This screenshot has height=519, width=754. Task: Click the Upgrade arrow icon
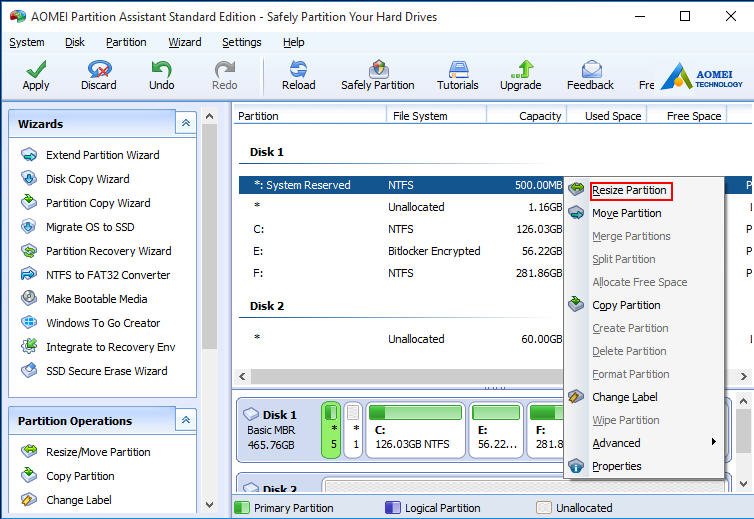[522, 69]
